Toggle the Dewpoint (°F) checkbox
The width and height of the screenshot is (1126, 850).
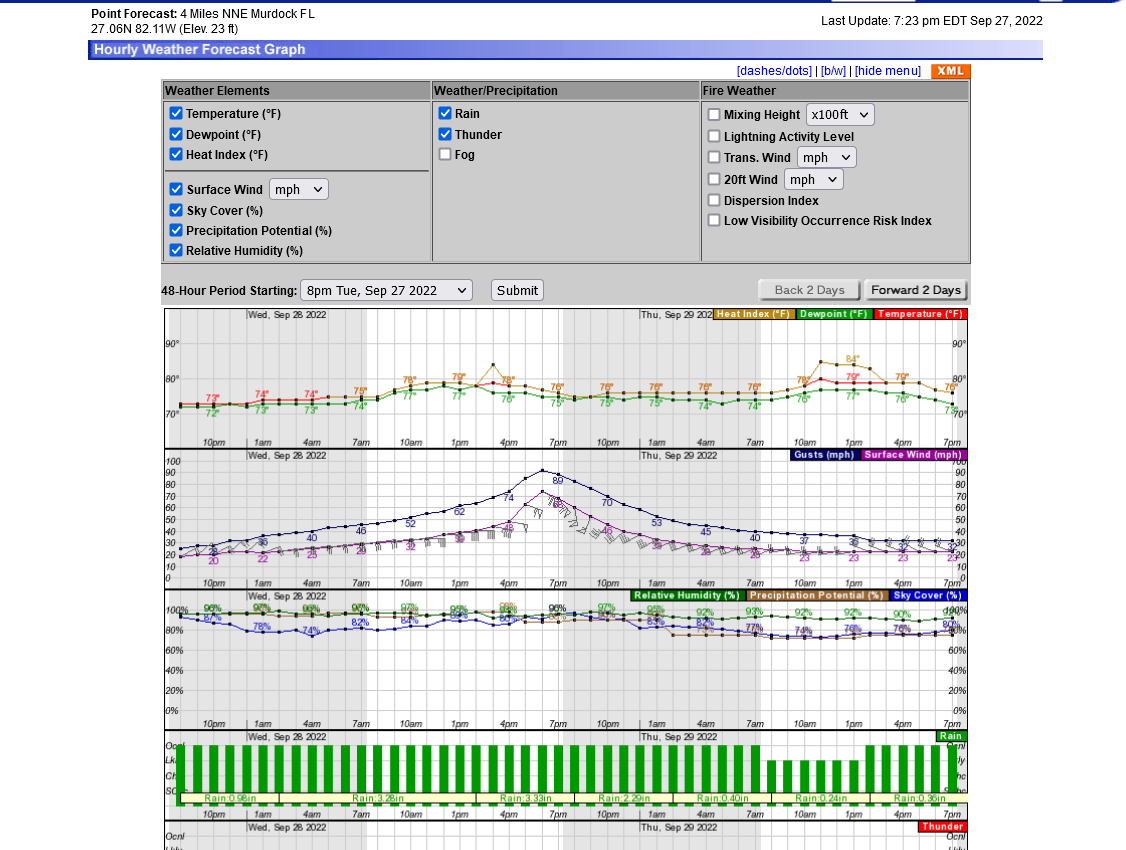[x=176, y=134]
